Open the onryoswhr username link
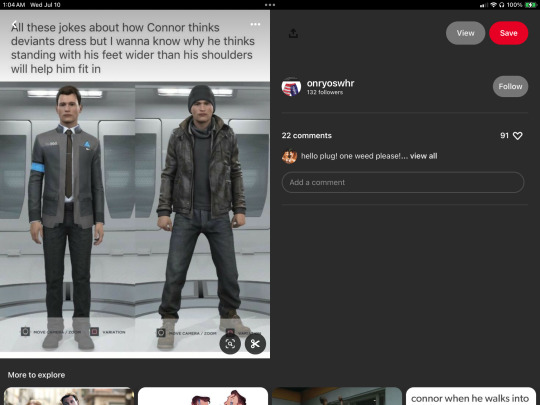Screen dimensions: 540x405 pos(330,83)
